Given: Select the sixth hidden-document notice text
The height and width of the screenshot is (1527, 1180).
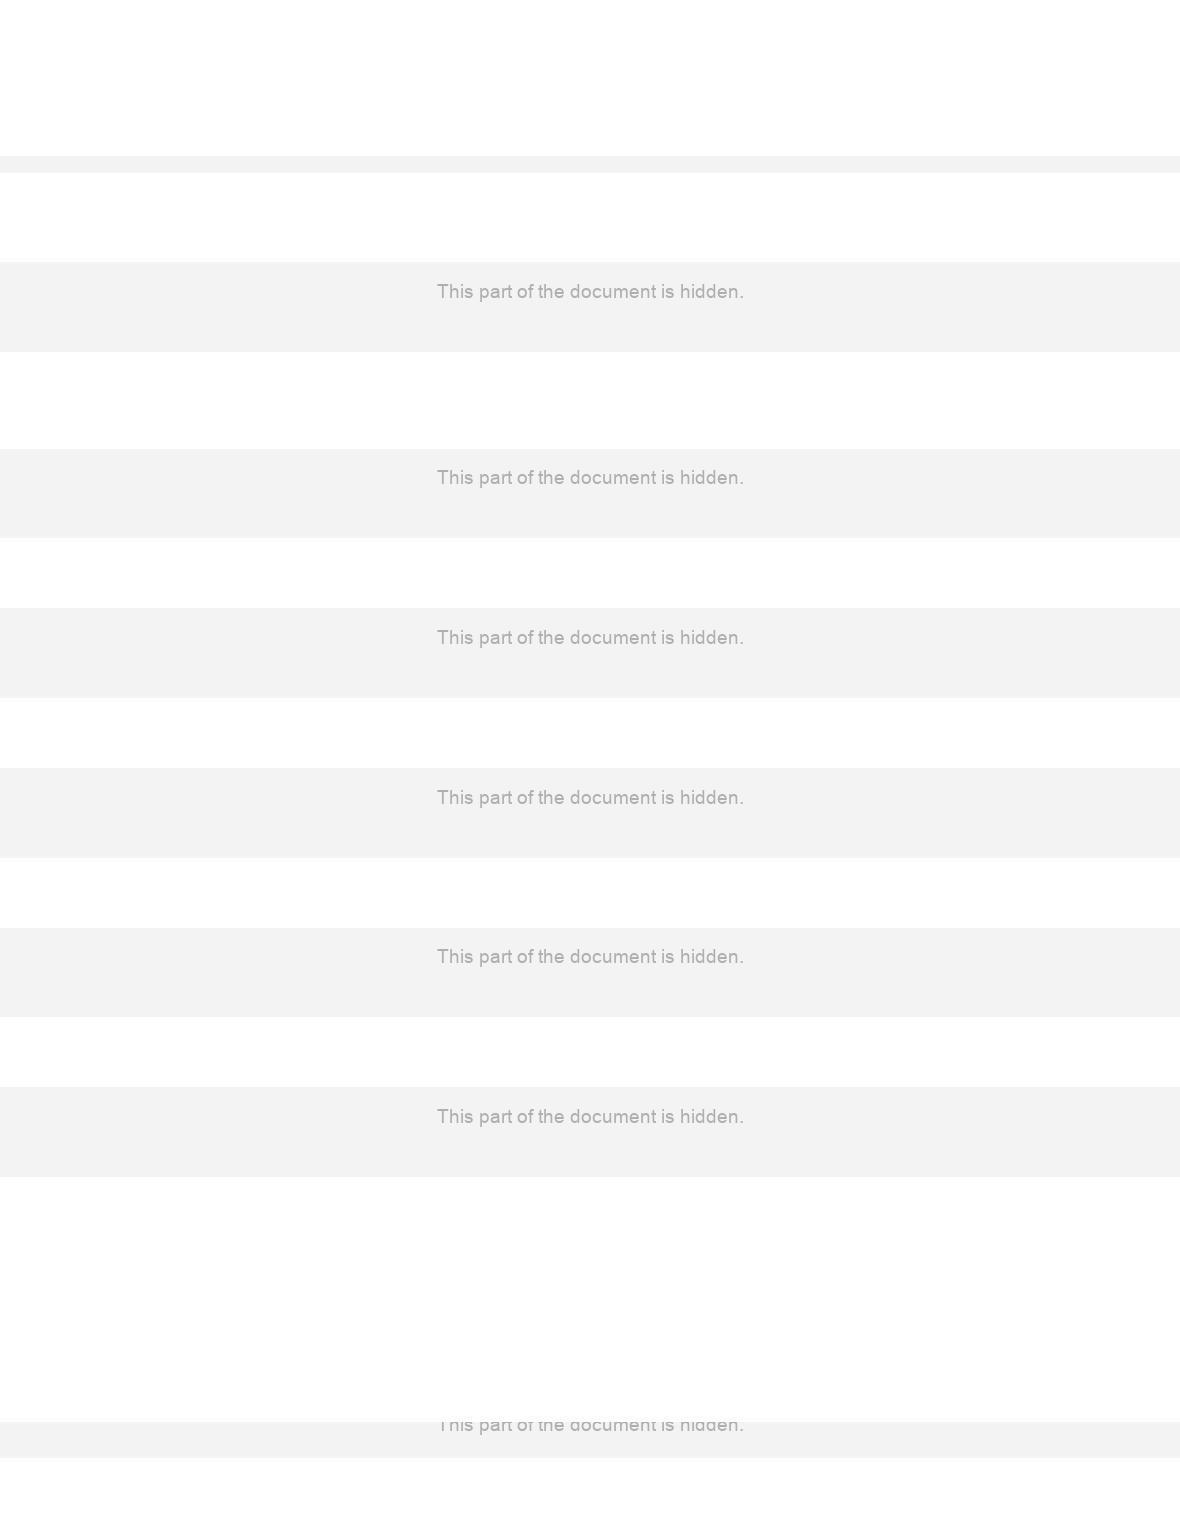Looking at the screenshot, I should 590,1117.
